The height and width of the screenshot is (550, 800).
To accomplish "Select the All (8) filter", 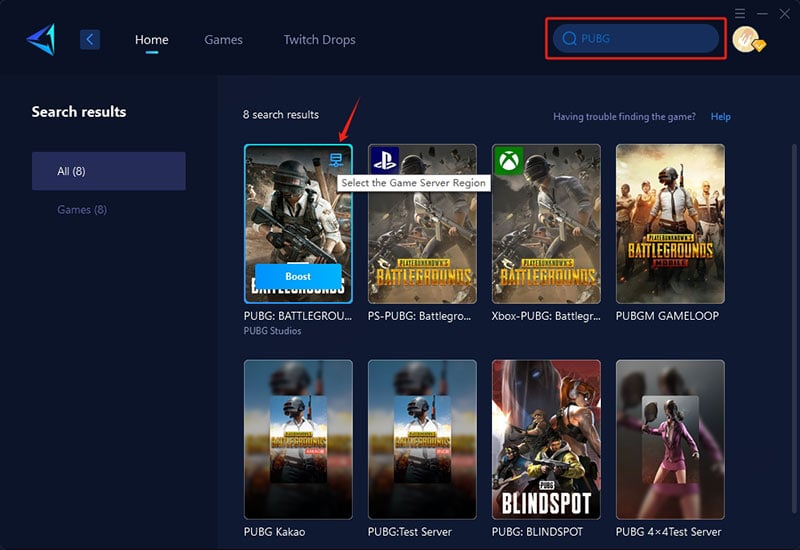I will click(109, 171).
